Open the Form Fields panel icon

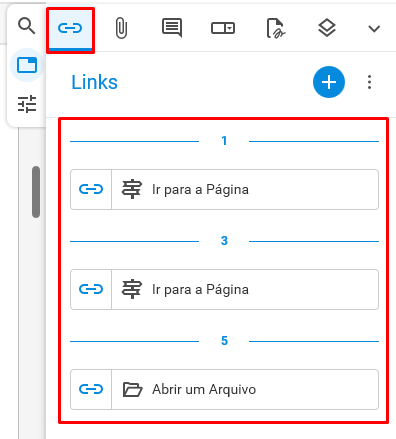[x=223, y=28]
